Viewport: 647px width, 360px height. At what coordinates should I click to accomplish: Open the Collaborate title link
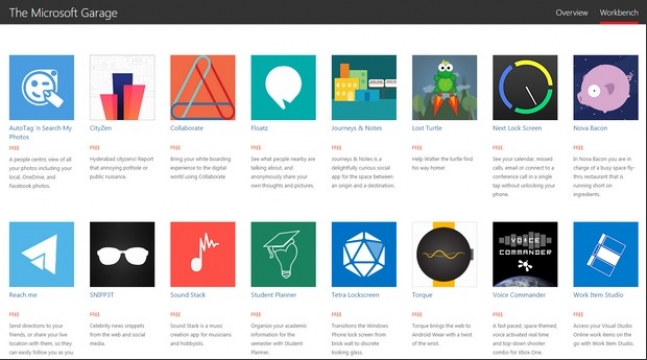[187, 128]
